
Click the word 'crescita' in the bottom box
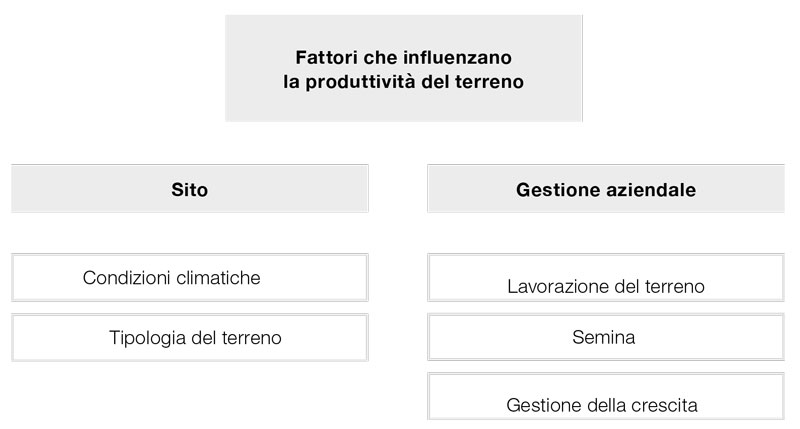(x=664, y=405)
